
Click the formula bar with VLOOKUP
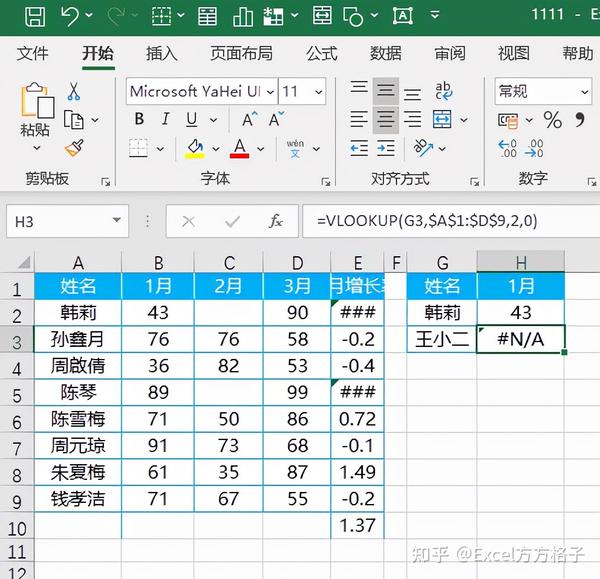[451, 221]
